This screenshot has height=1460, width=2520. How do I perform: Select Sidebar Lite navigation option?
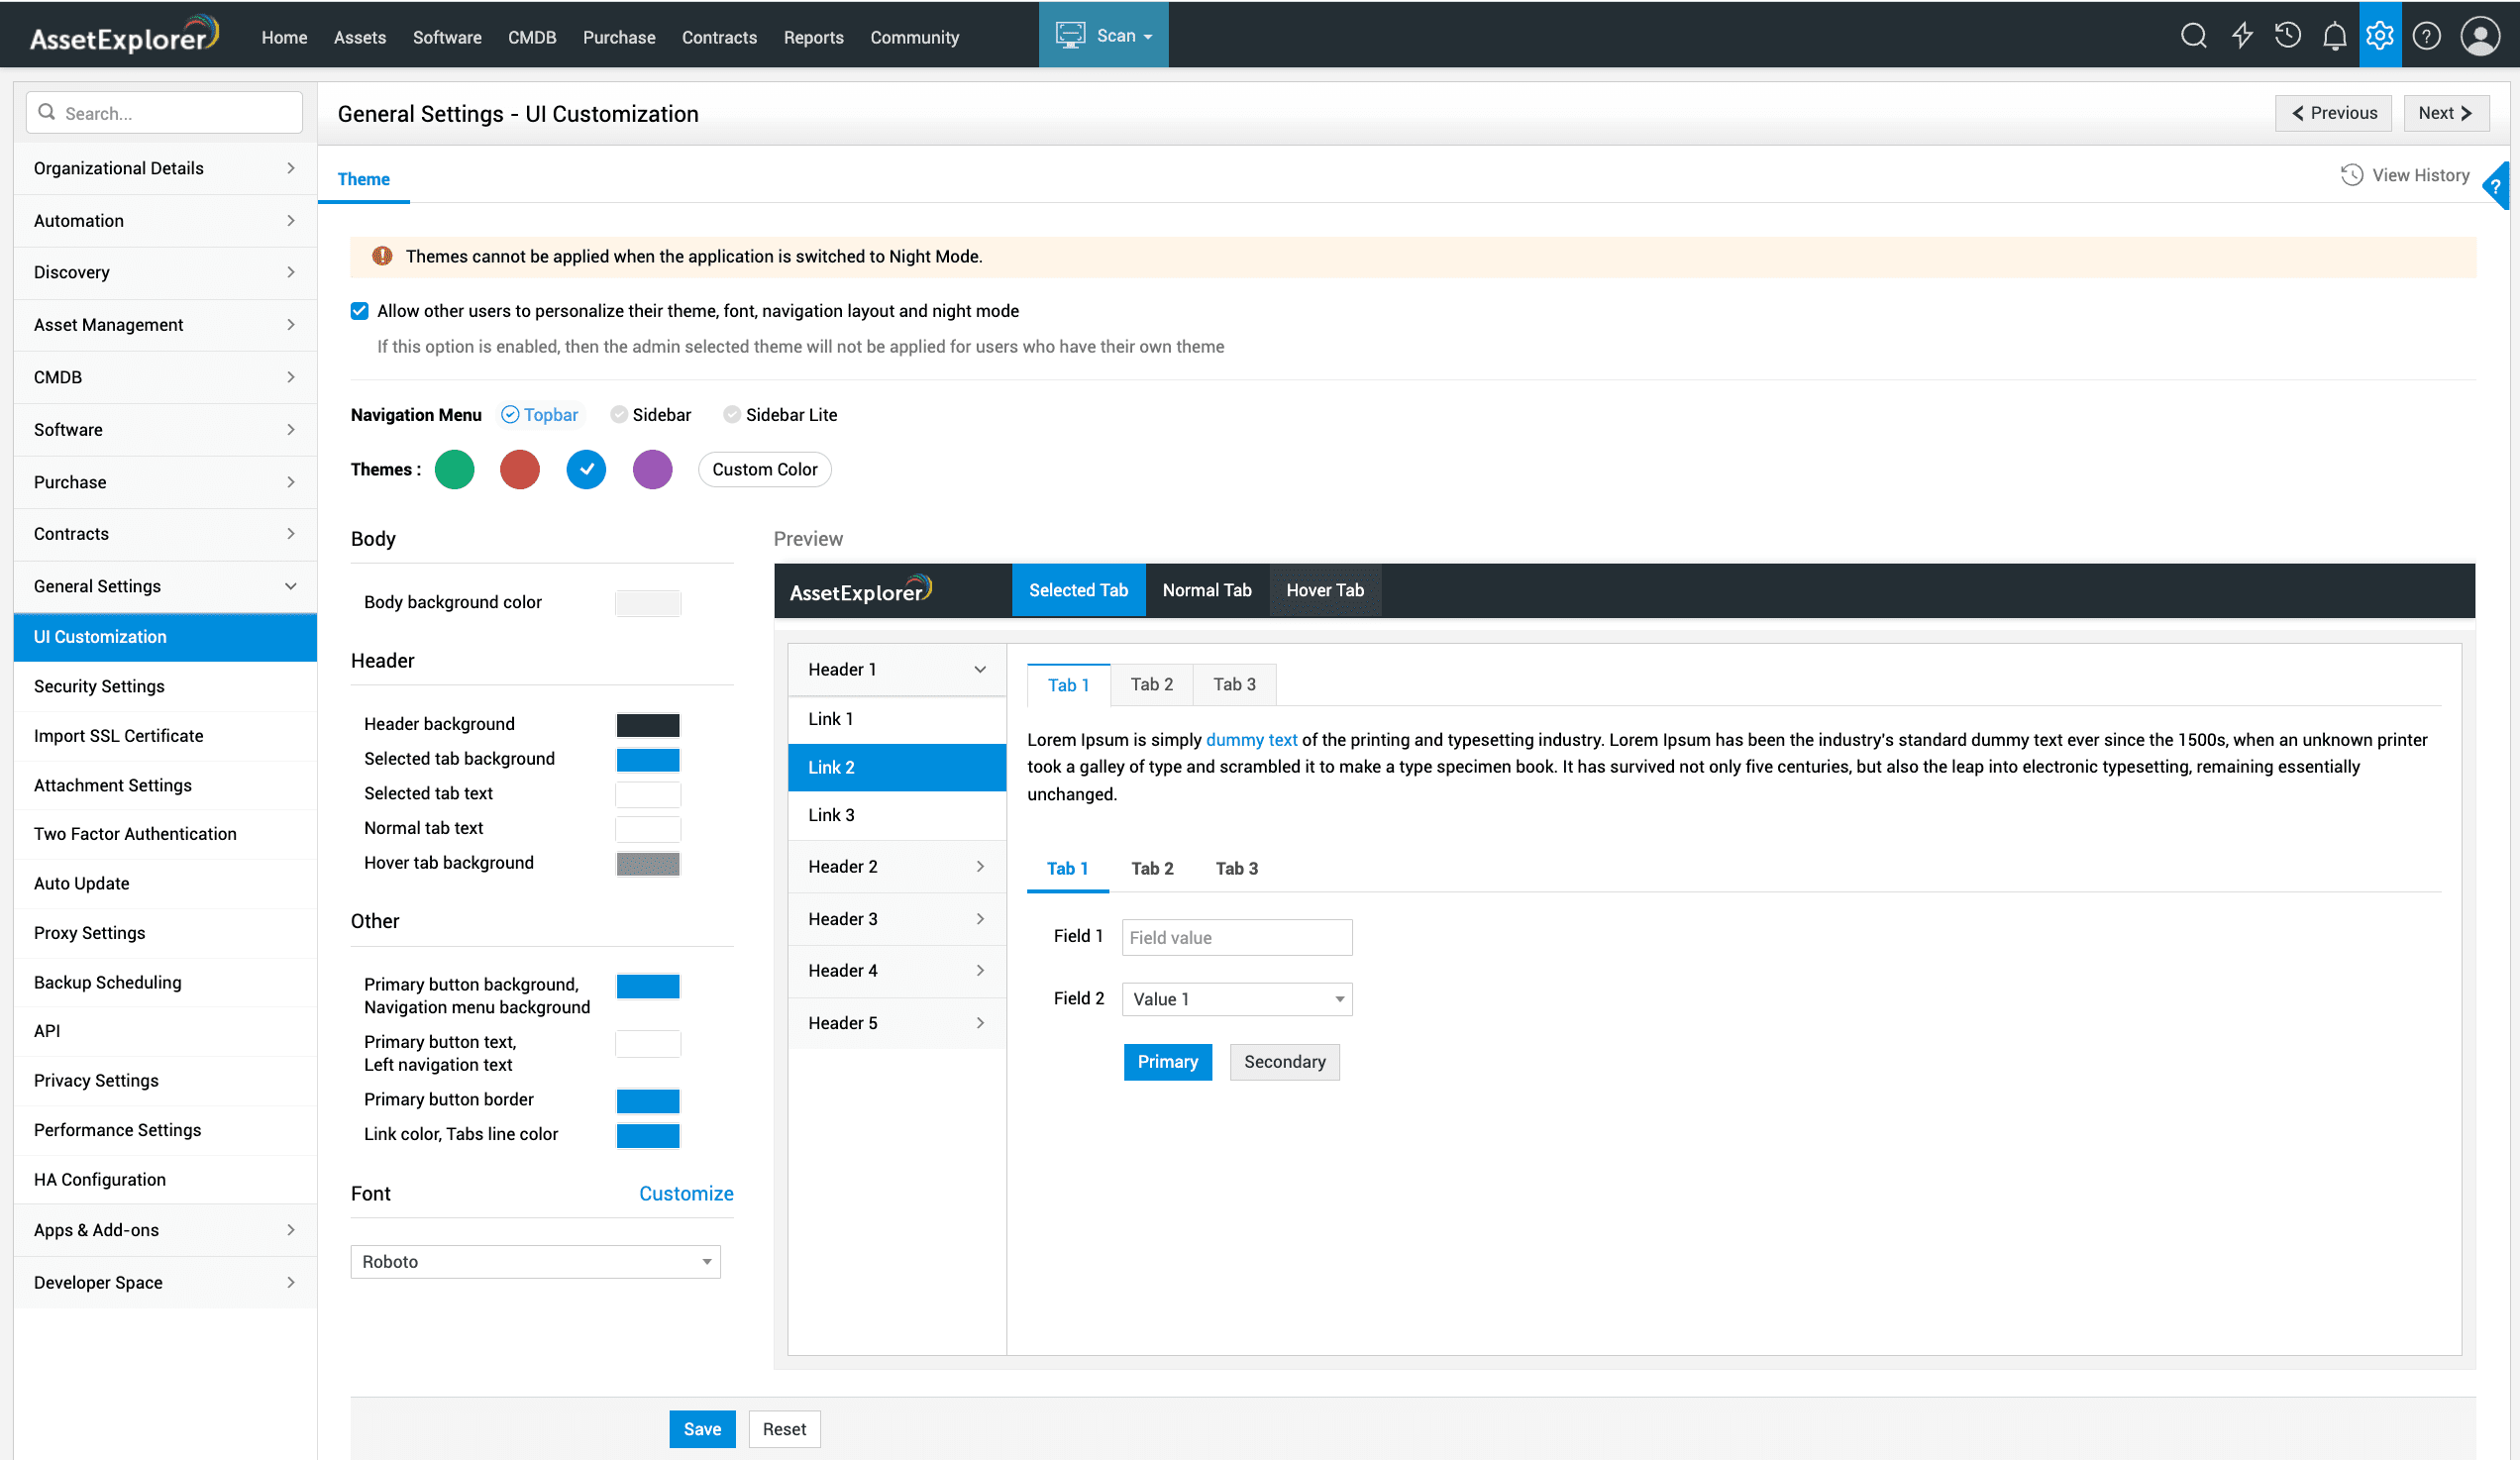[x=732, y=415]
